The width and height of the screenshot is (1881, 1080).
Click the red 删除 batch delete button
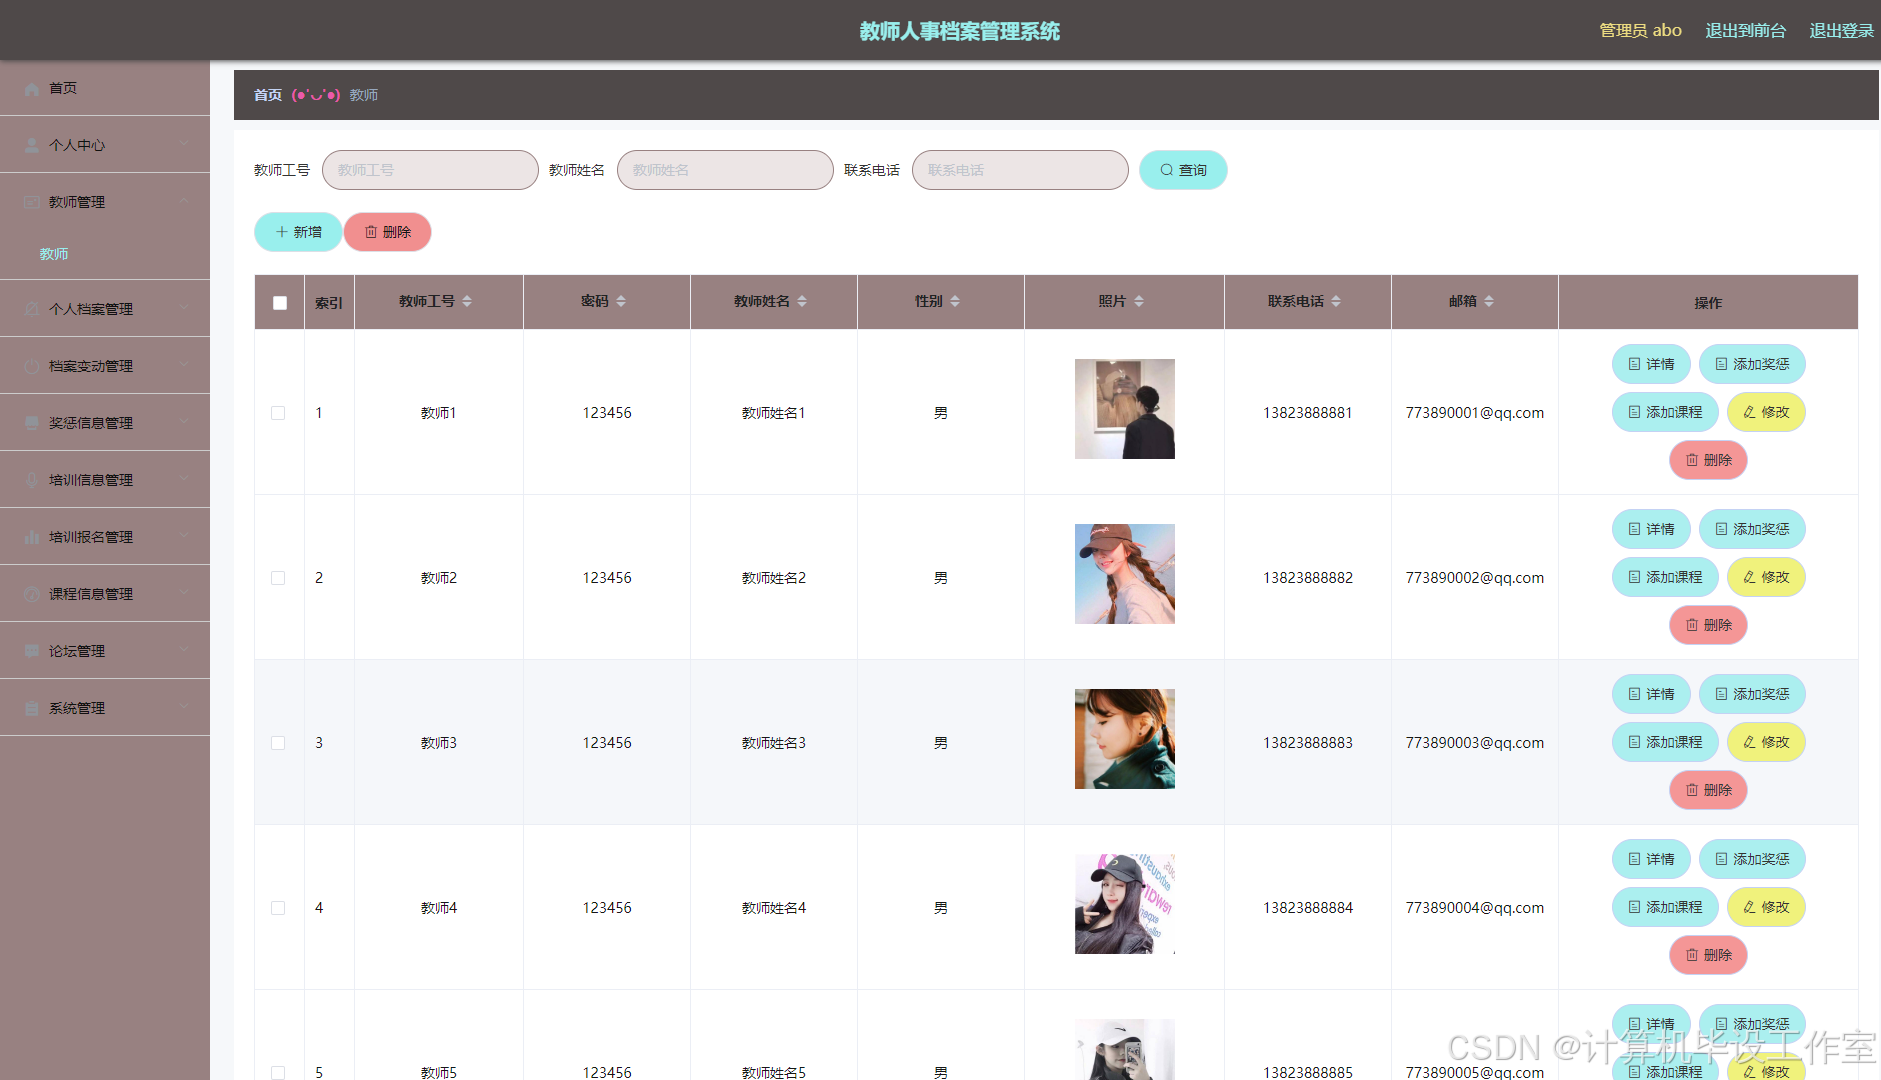[388, 232]
